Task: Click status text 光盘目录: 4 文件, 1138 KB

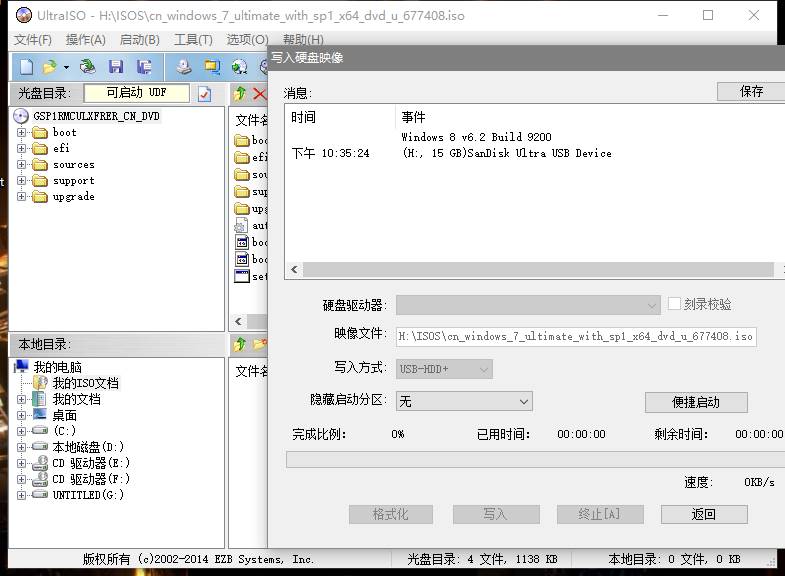Action: point(482,559)
